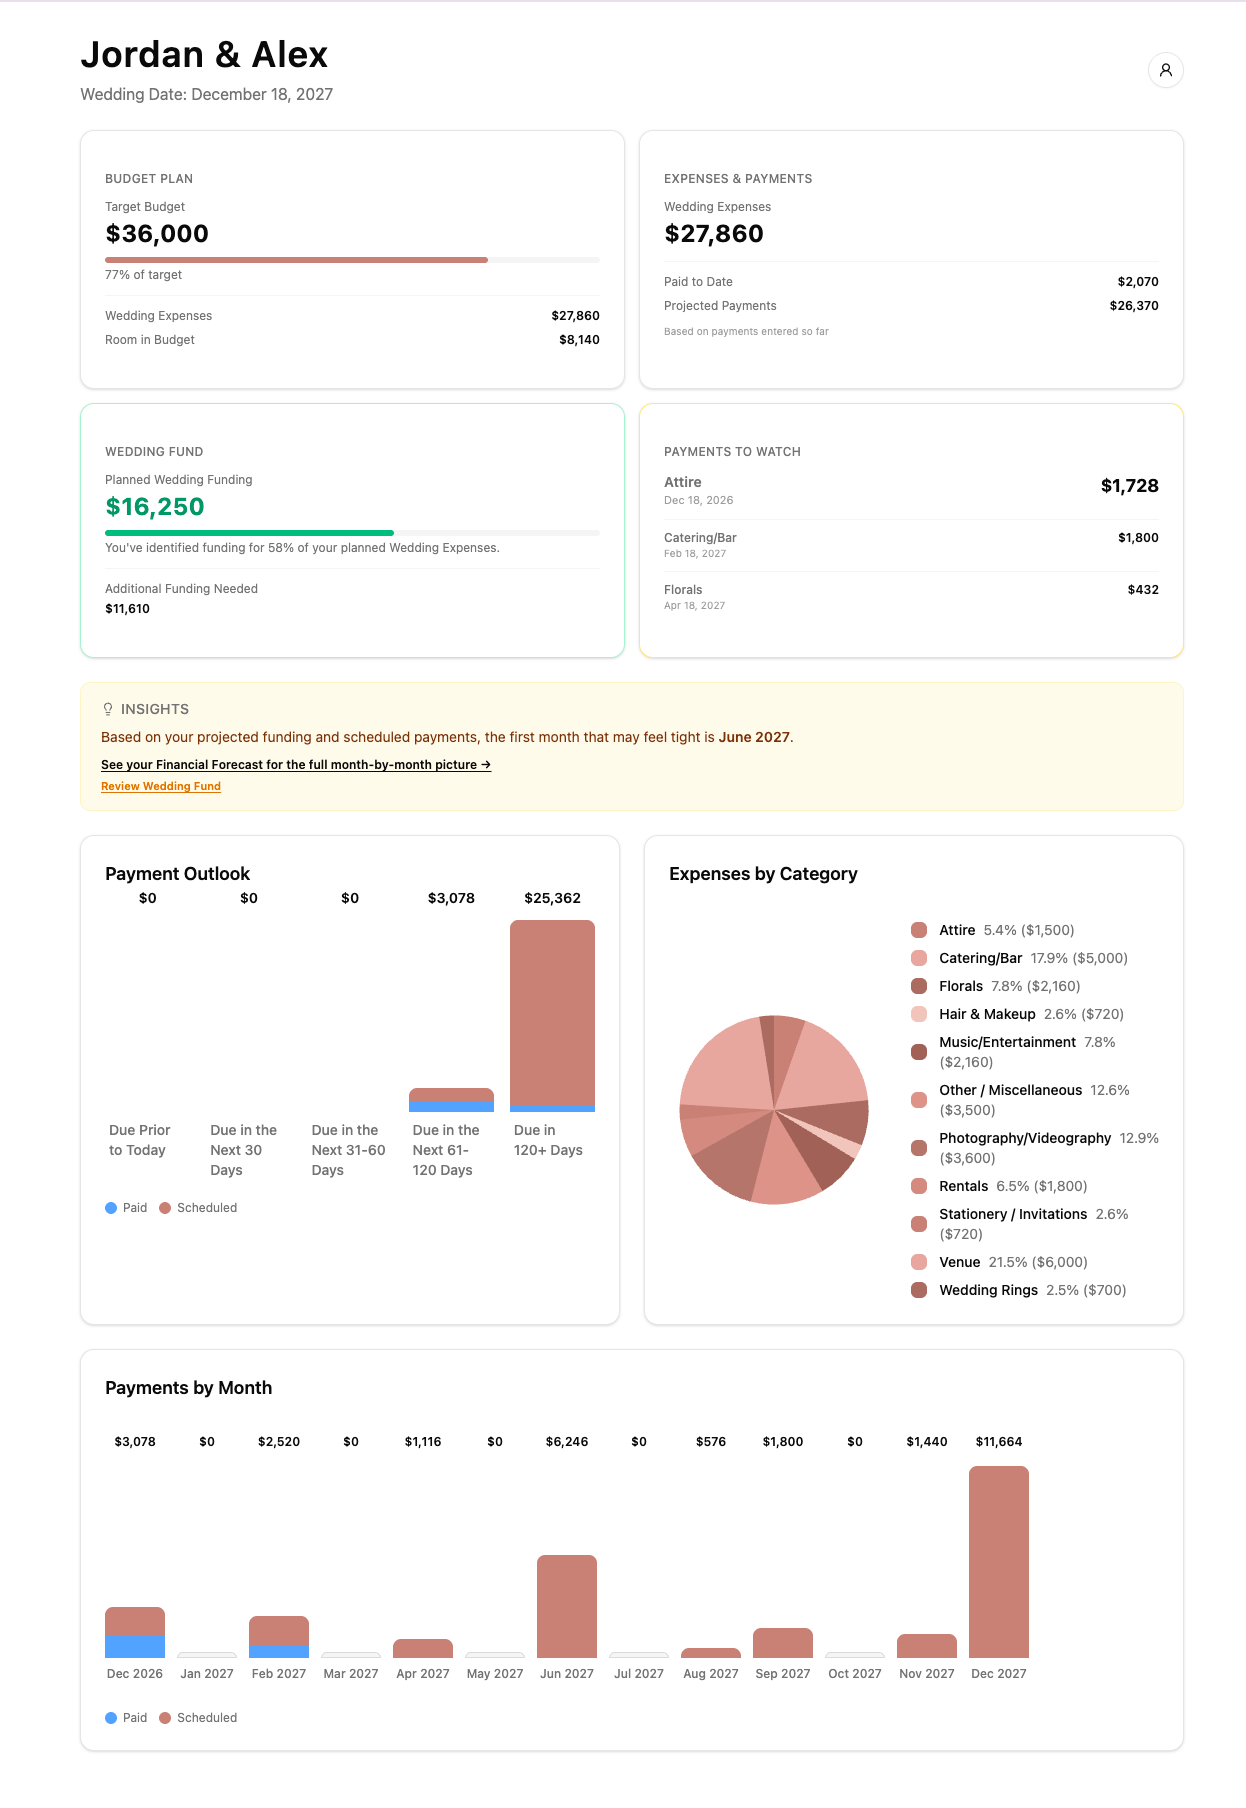Select the Florals payment dated Apr 18, 2027
This screenshot has width=1246, height=1808.
[x=911, y=597]
